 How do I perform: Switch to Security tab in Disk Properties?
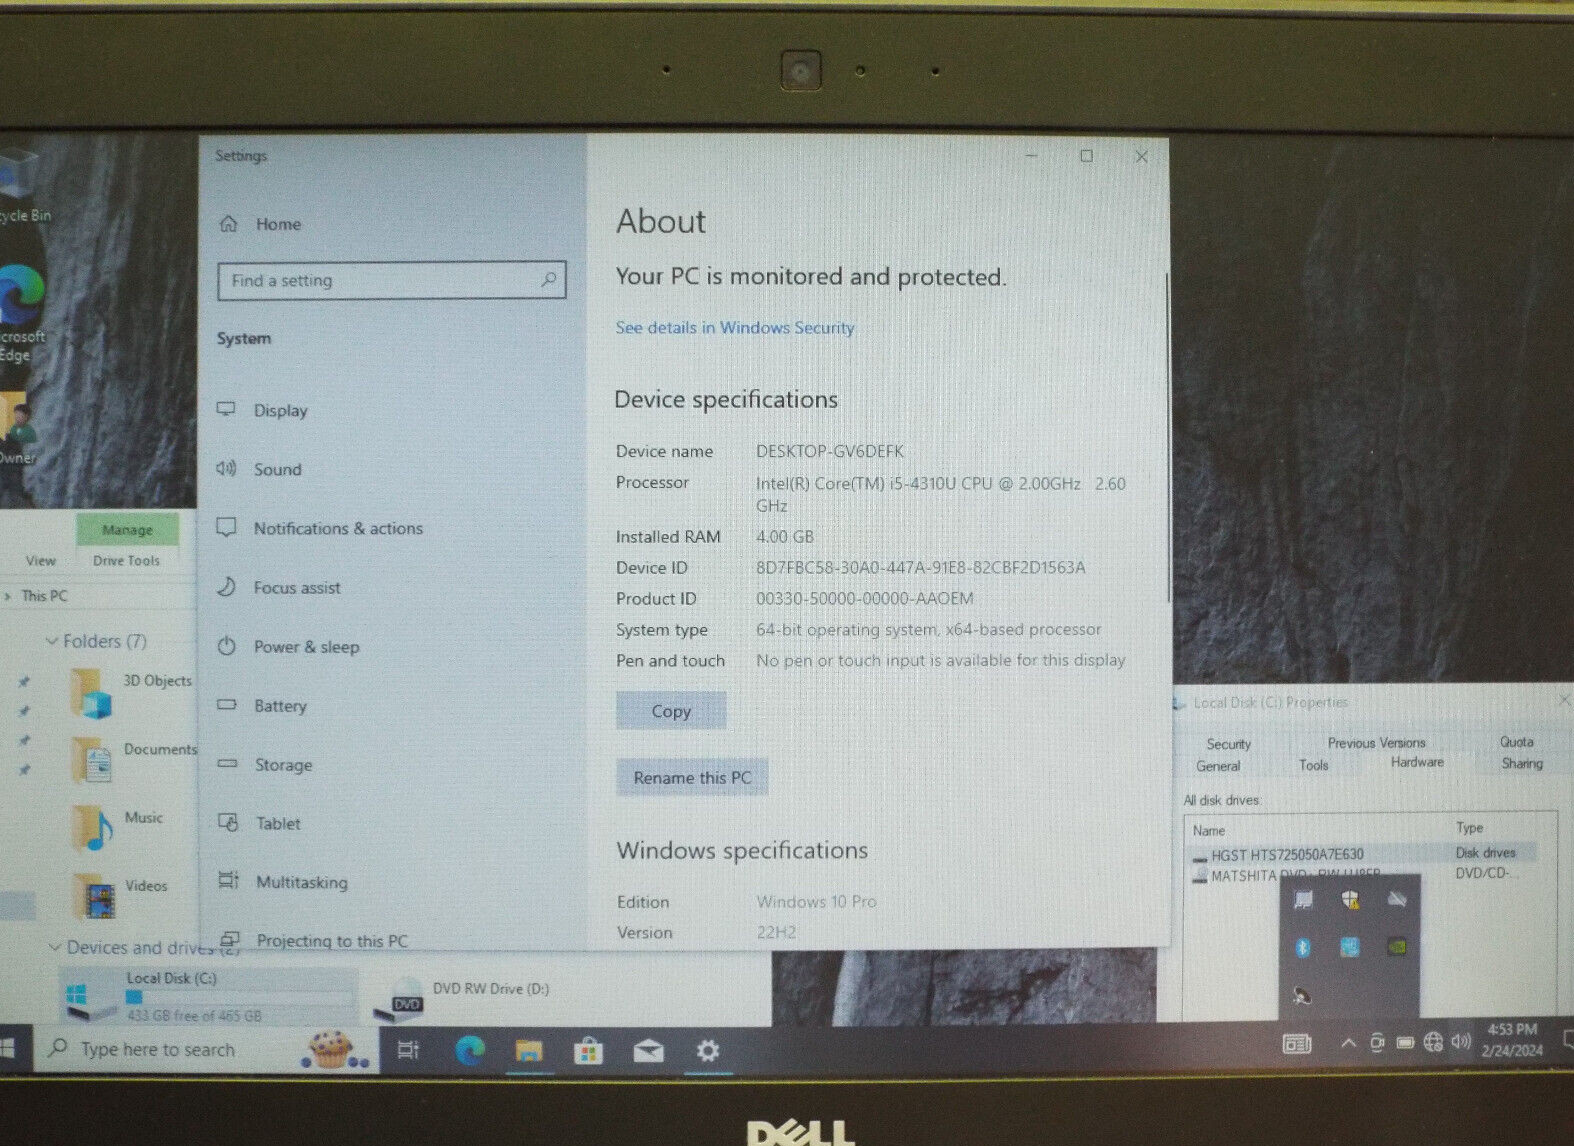coord(1228,744)
